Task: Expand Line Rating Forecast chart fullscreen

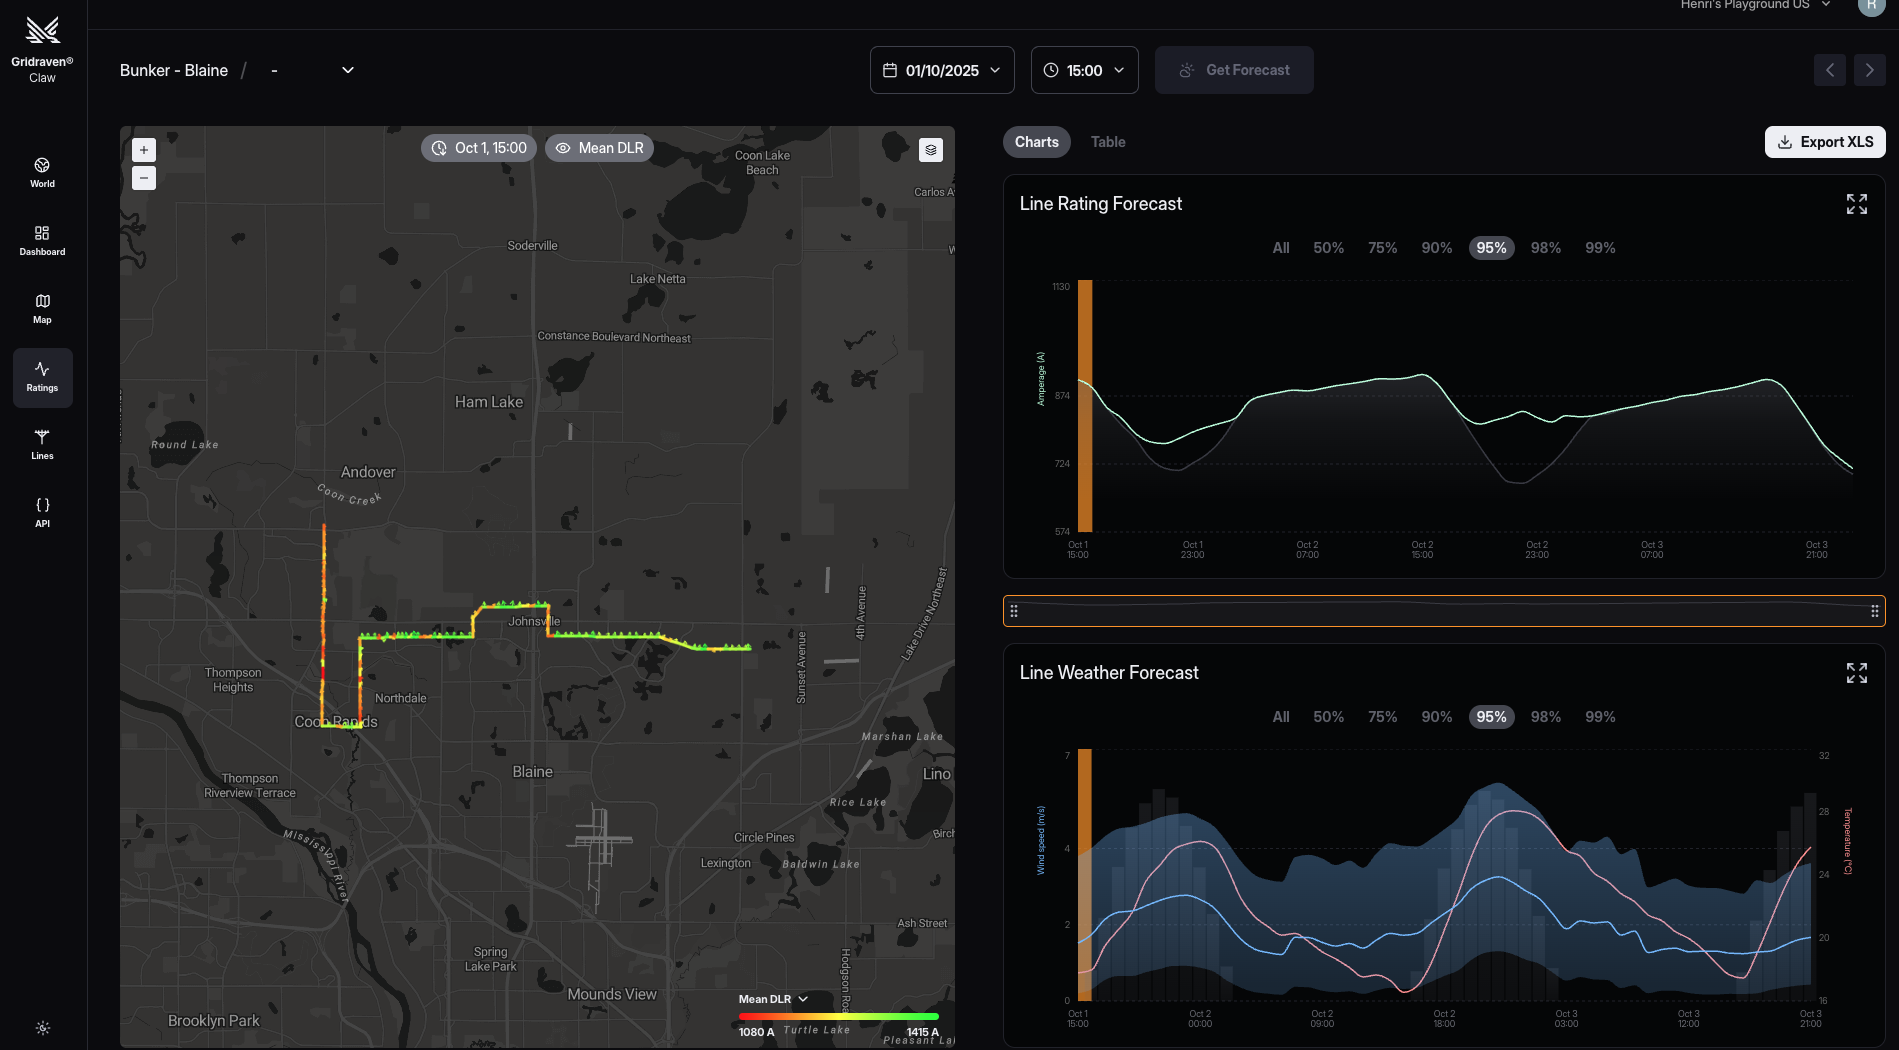Action: [x=1856, y=204]
